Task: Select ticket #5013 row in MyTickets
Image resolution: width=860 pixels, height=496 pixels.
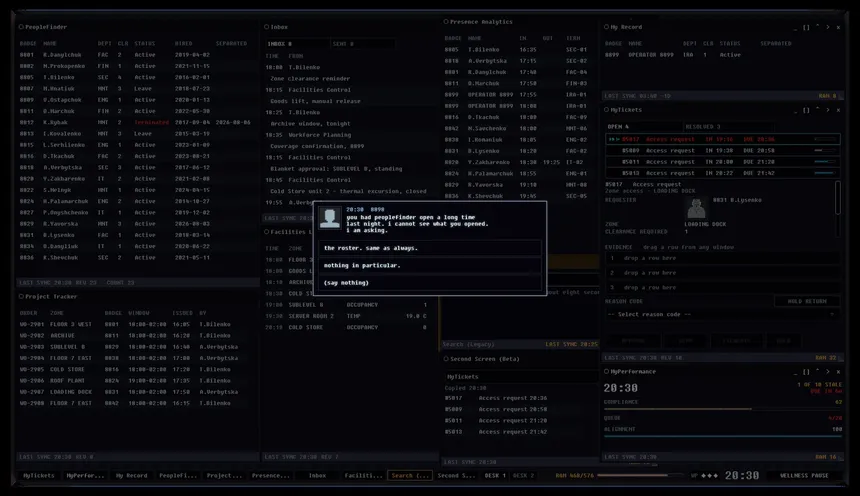Action: pos(722,173)
